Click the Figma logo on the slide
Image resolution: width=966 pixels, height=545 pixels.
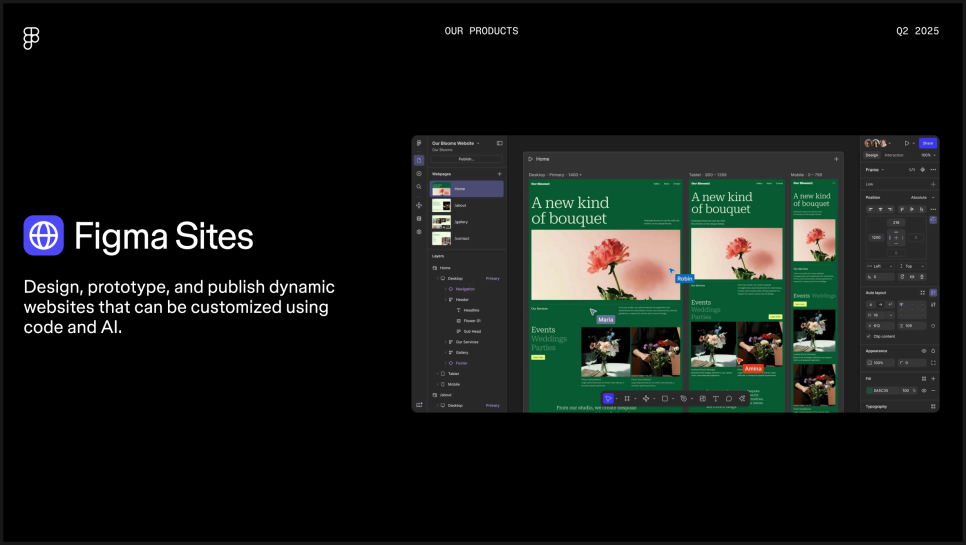(x=31, y=38)
